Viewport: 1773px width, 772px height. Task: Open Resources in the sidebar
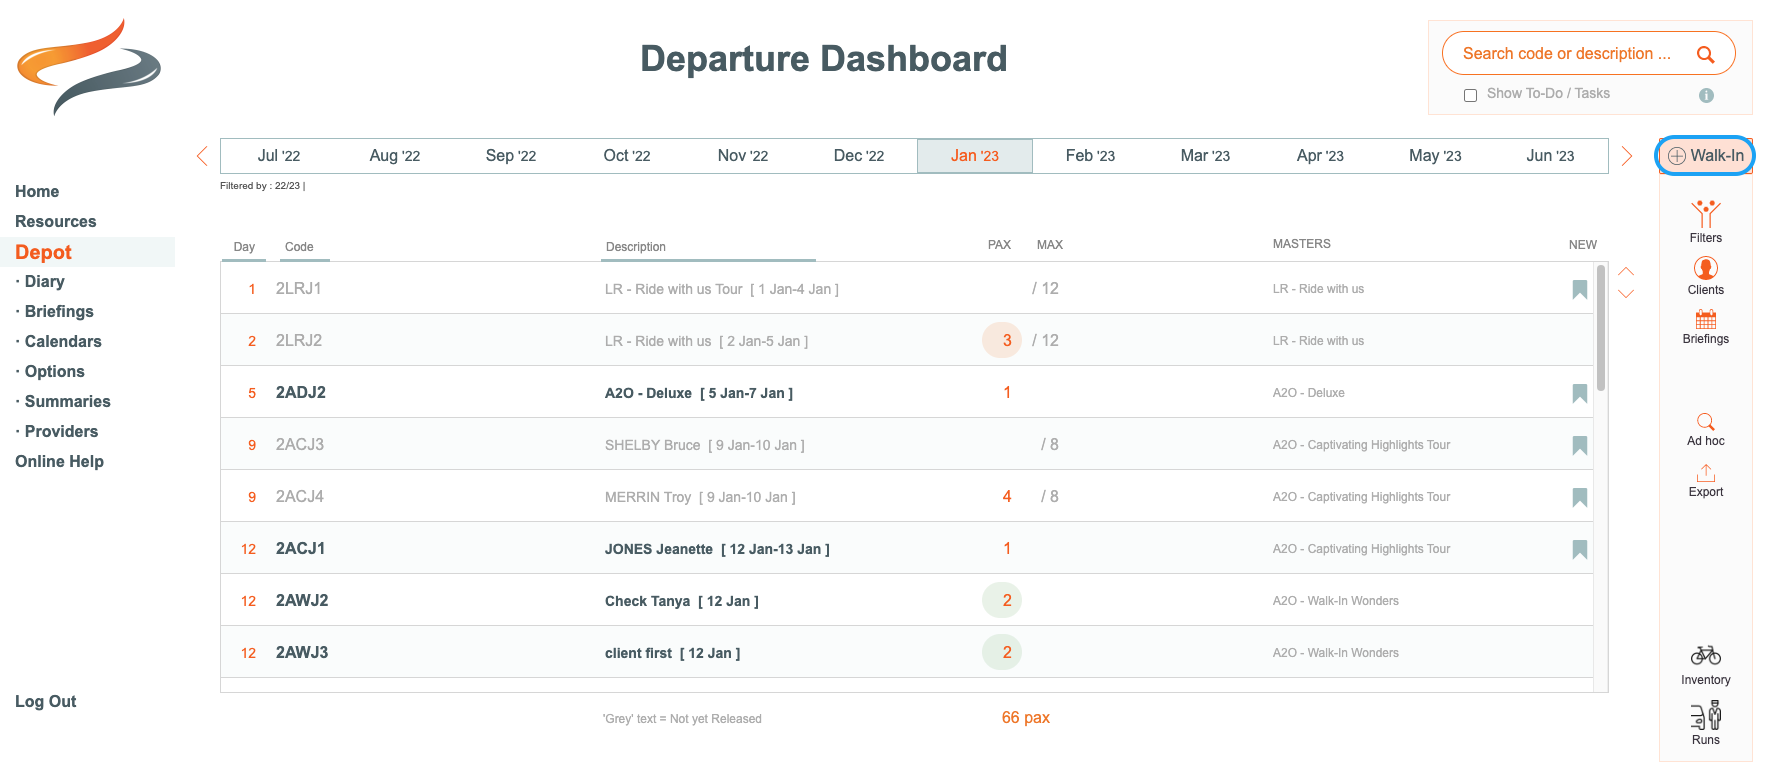56,222
